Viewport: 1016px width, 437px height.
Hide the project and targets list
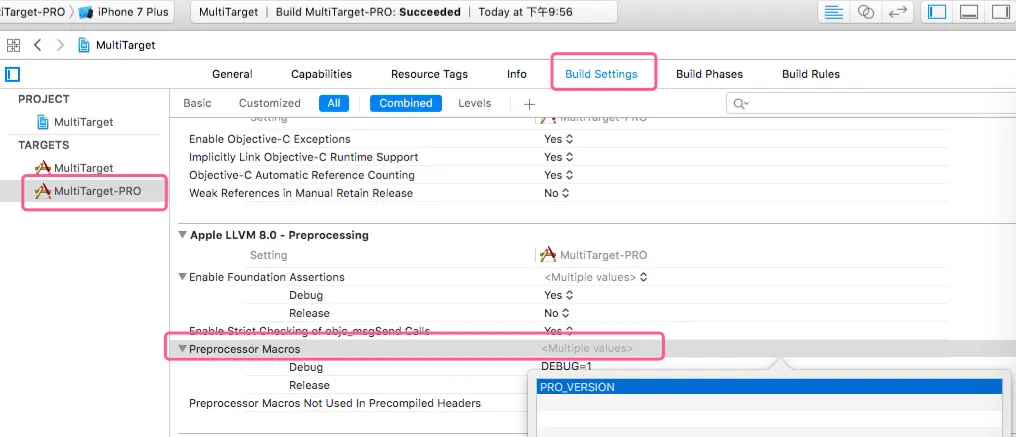(12, 74)
